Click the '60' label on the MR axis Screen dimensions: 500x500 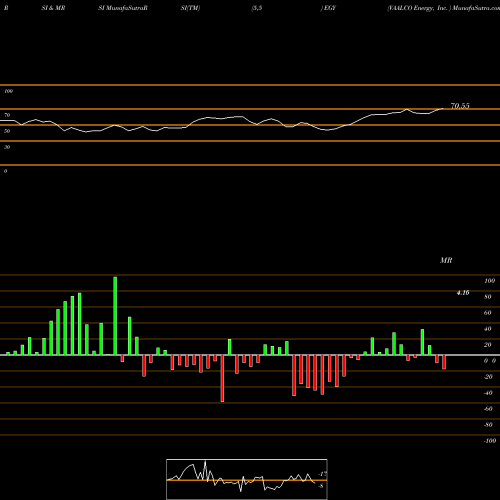coord(488,313)
